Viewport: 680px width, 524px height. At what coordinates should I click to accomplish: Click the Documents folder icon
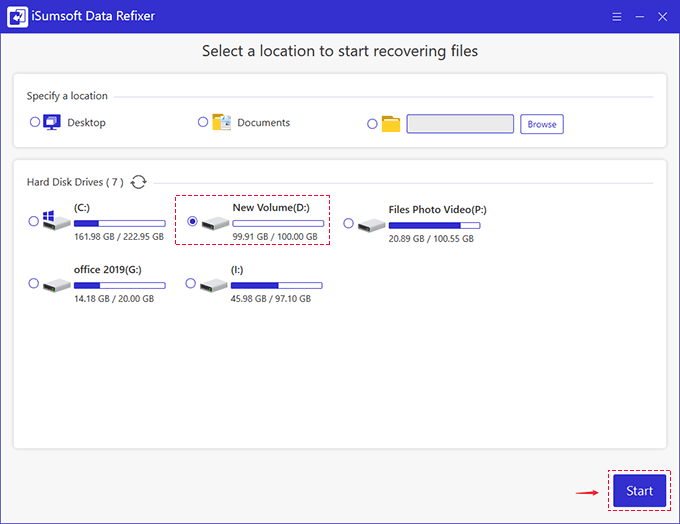tap(222, 123)
